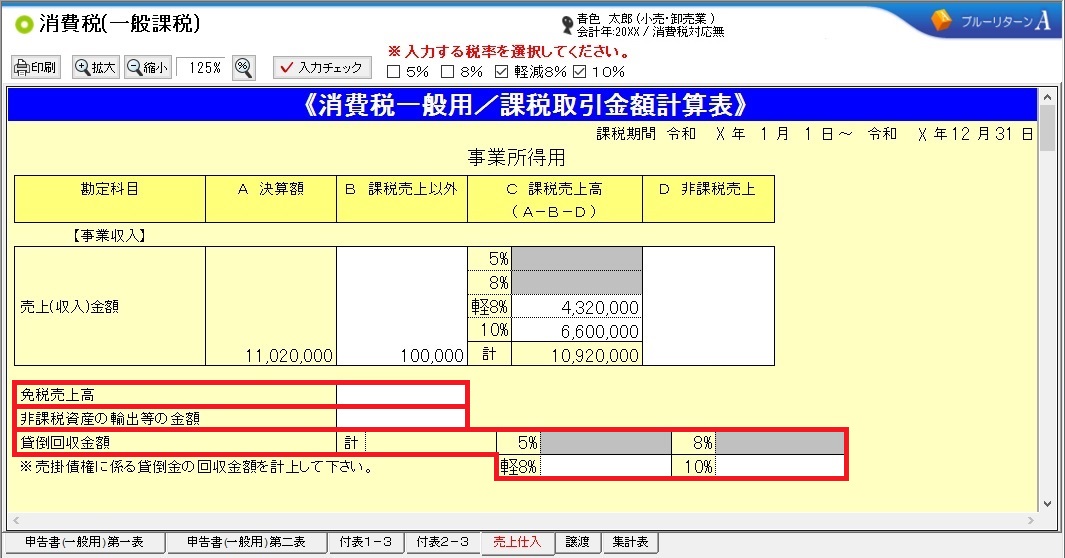Screen dimensions: 1065x558
Task: Click the horizontal scrollbar right arrow
Action: [1030, 521]
